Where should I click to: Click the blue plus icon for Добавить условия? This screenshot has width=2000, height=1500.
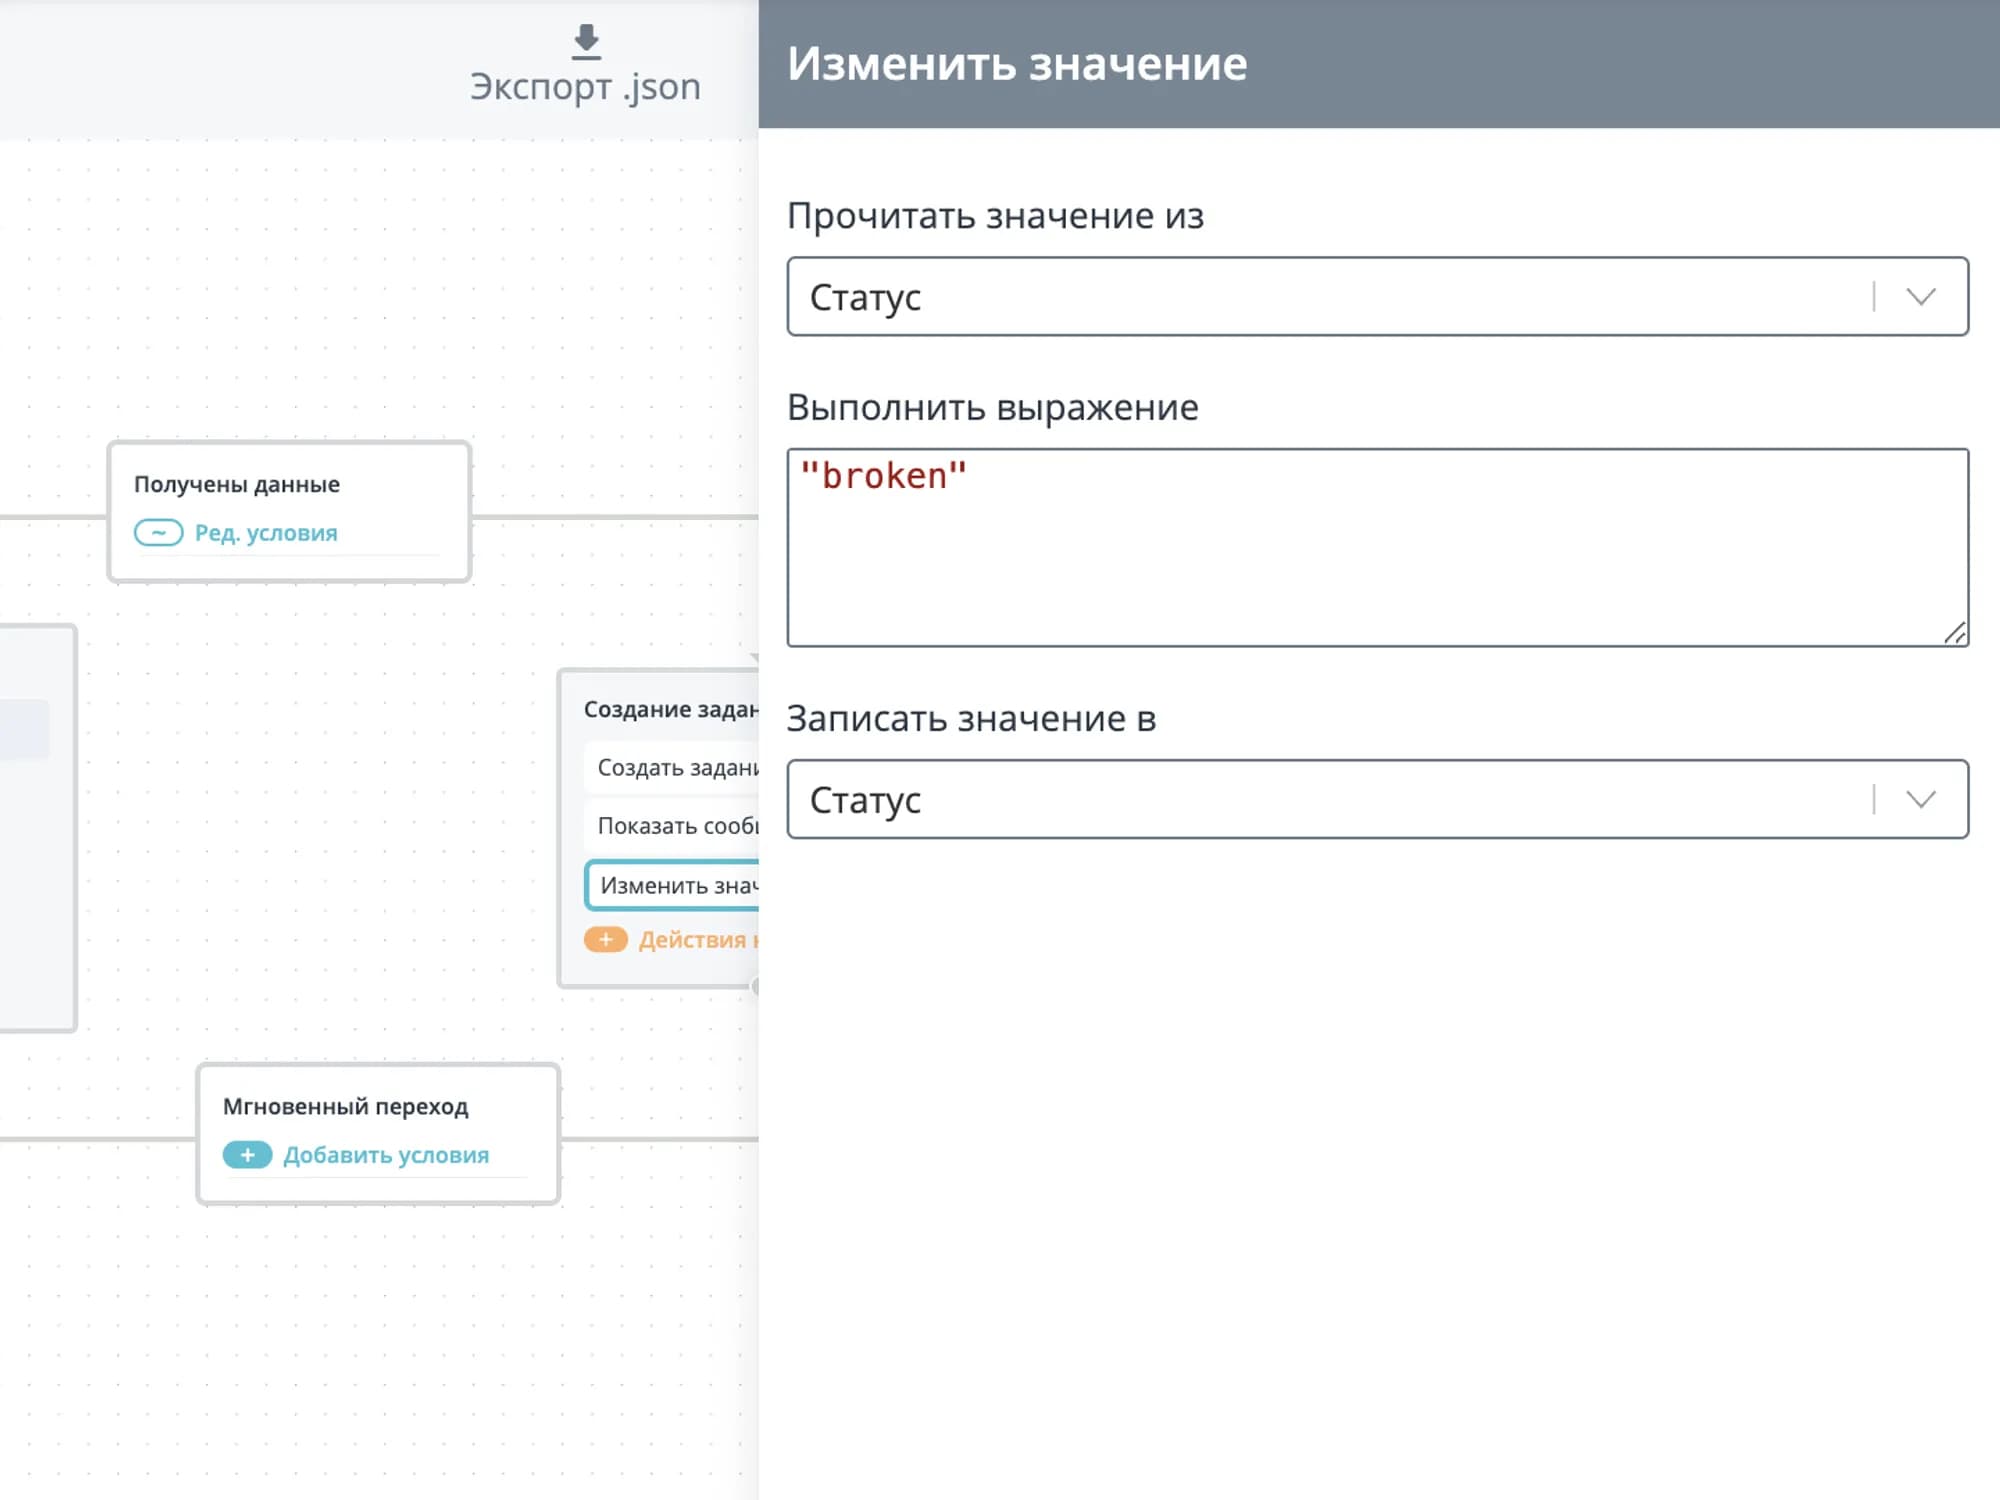(x=247, y=1155)
